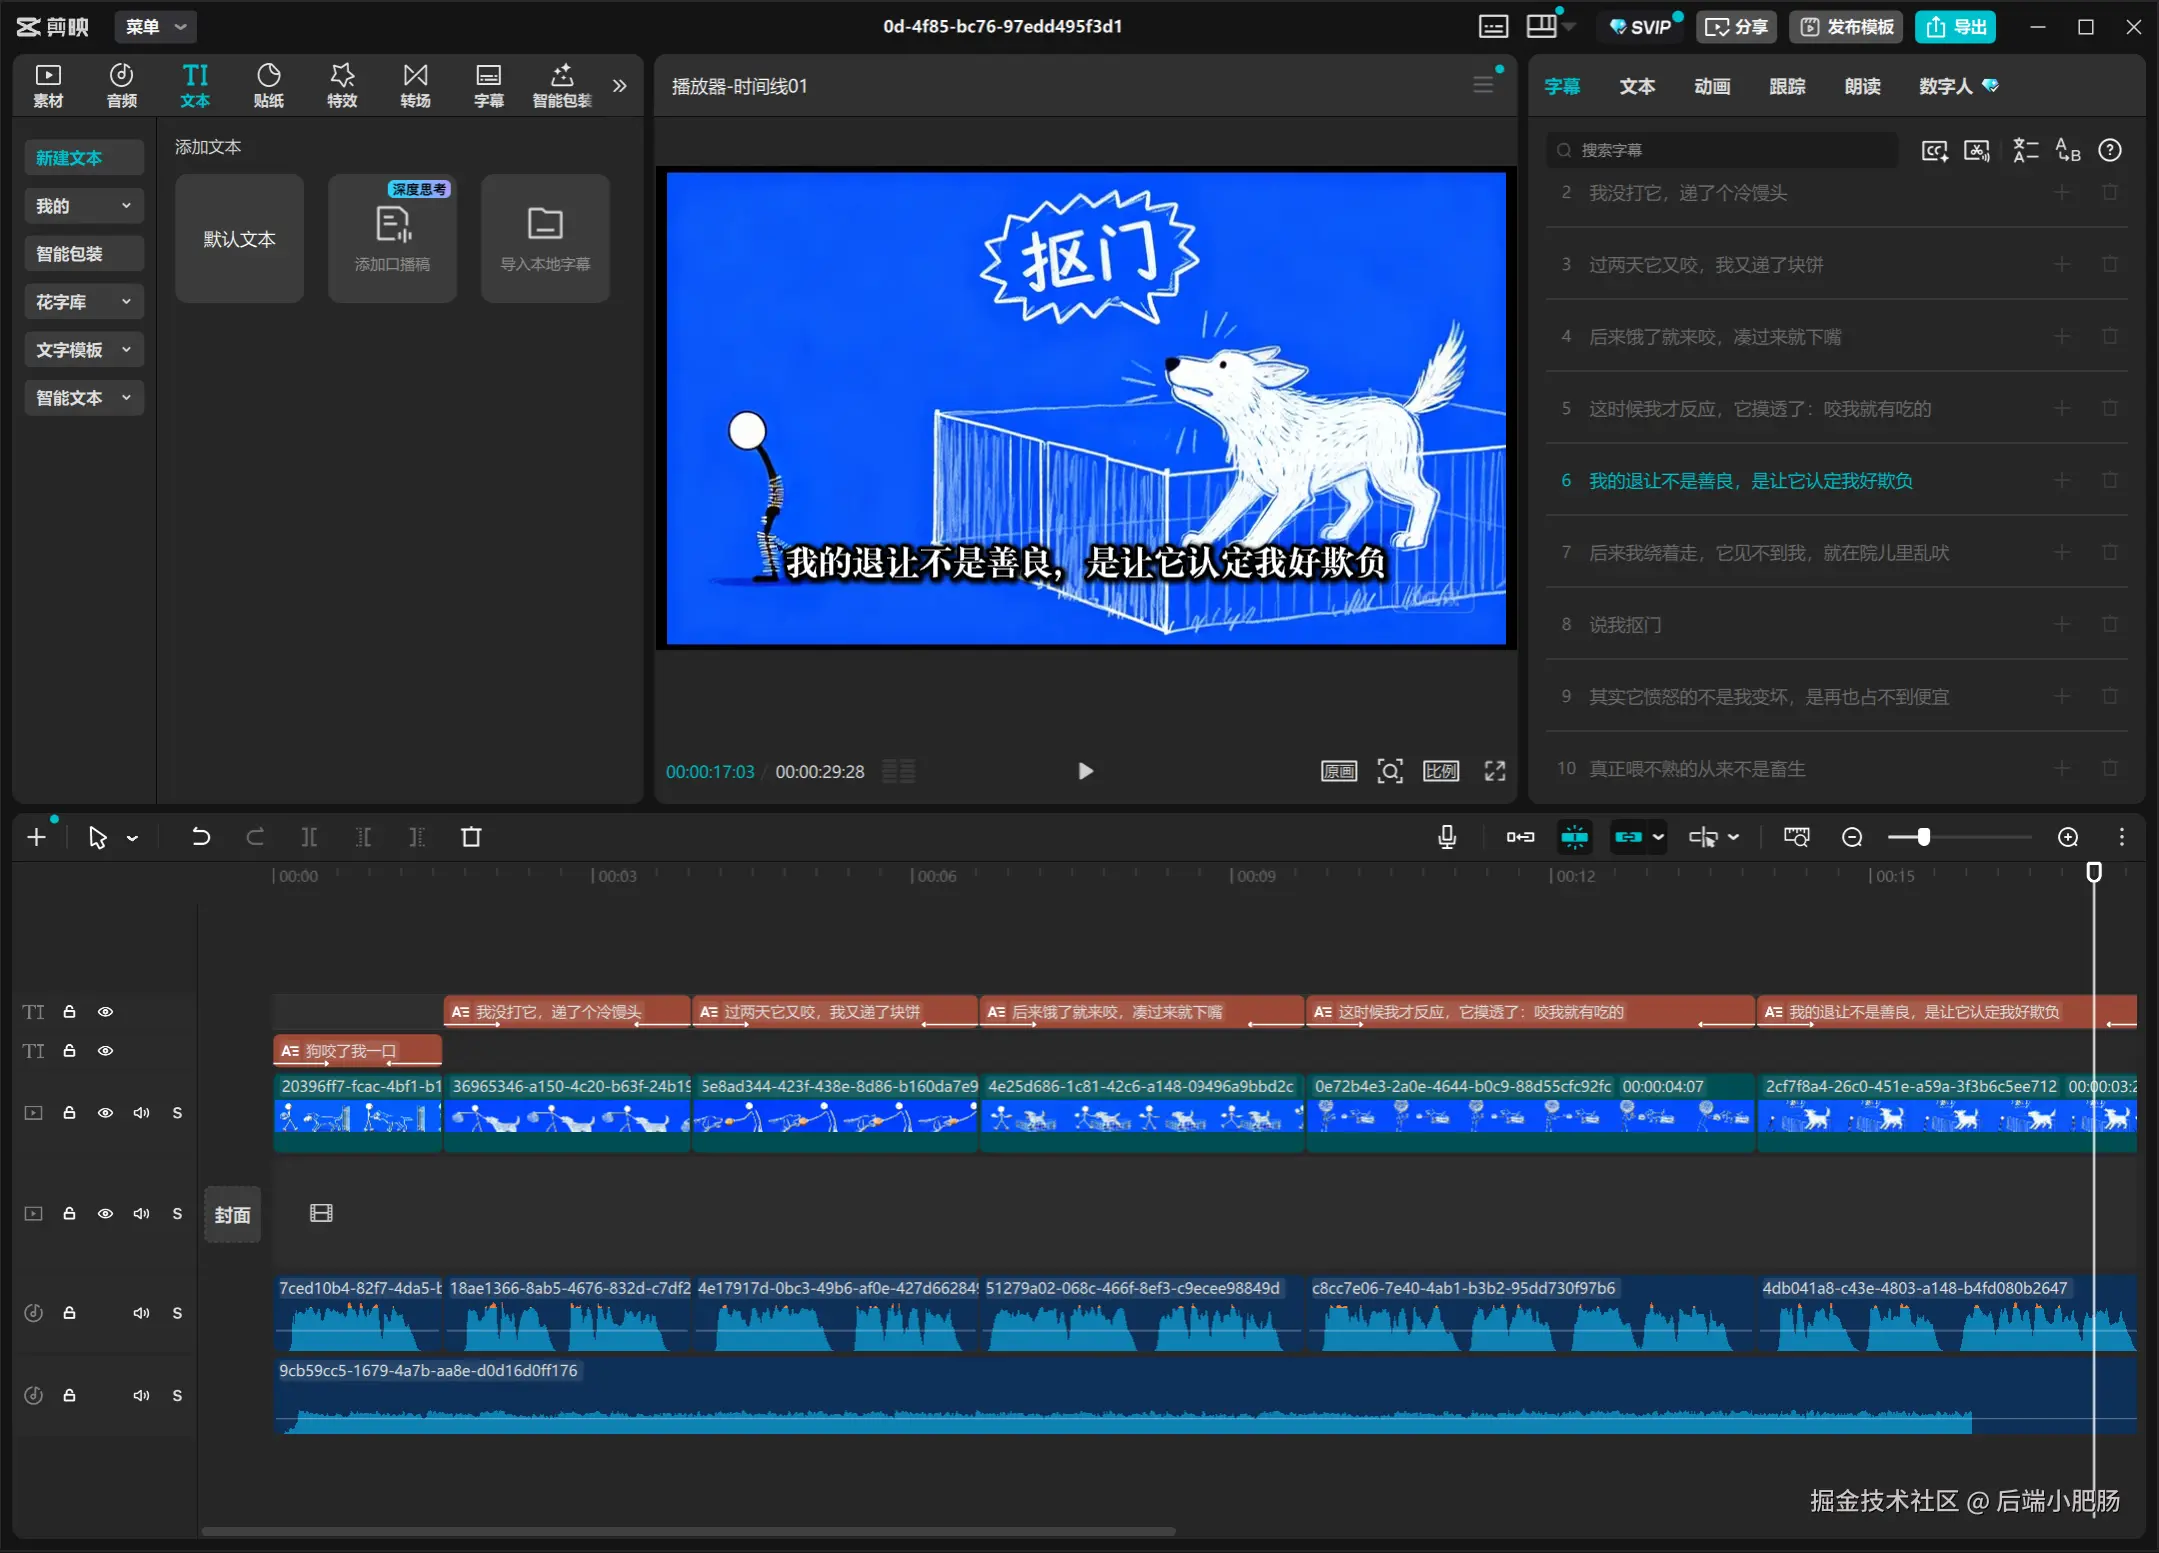Click the fullscreen preview icon
The height and width of the screenshot is (1553, 2159).
coord(1494,771)
